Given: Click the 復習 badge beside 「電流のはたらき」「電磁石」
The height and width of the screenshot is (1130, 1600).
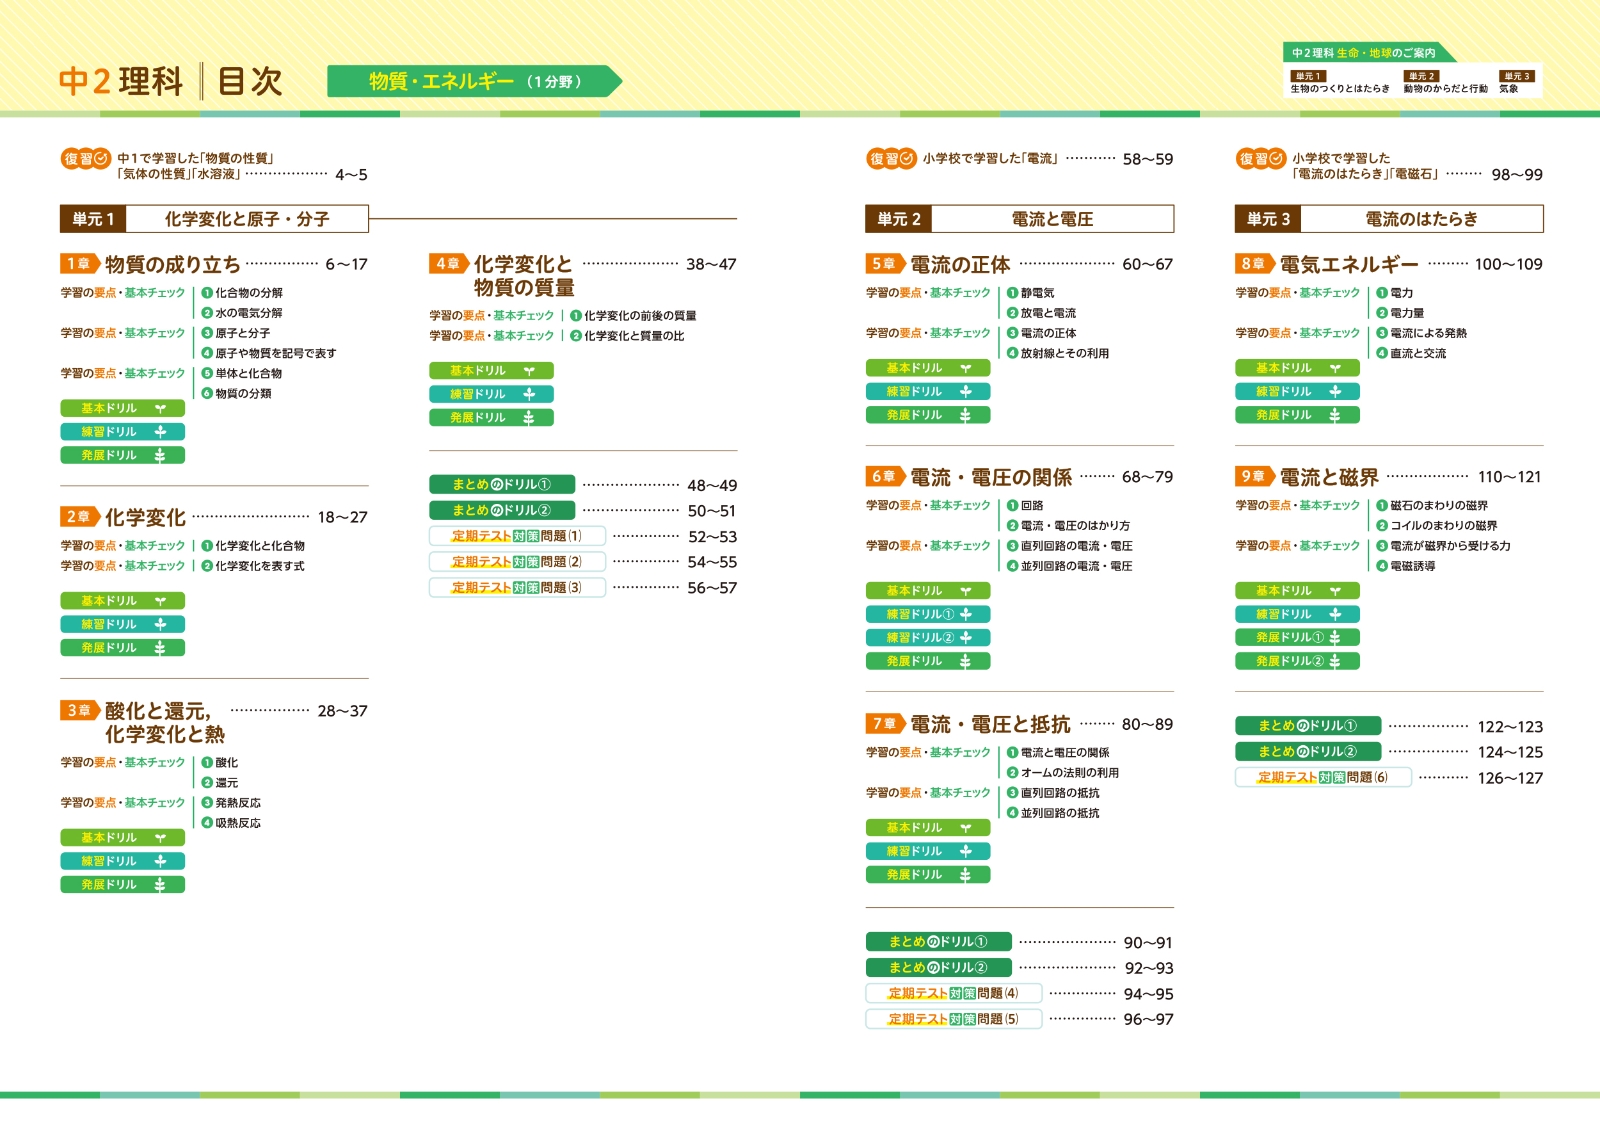Looking at the screenshot, I should [1261, 158].
